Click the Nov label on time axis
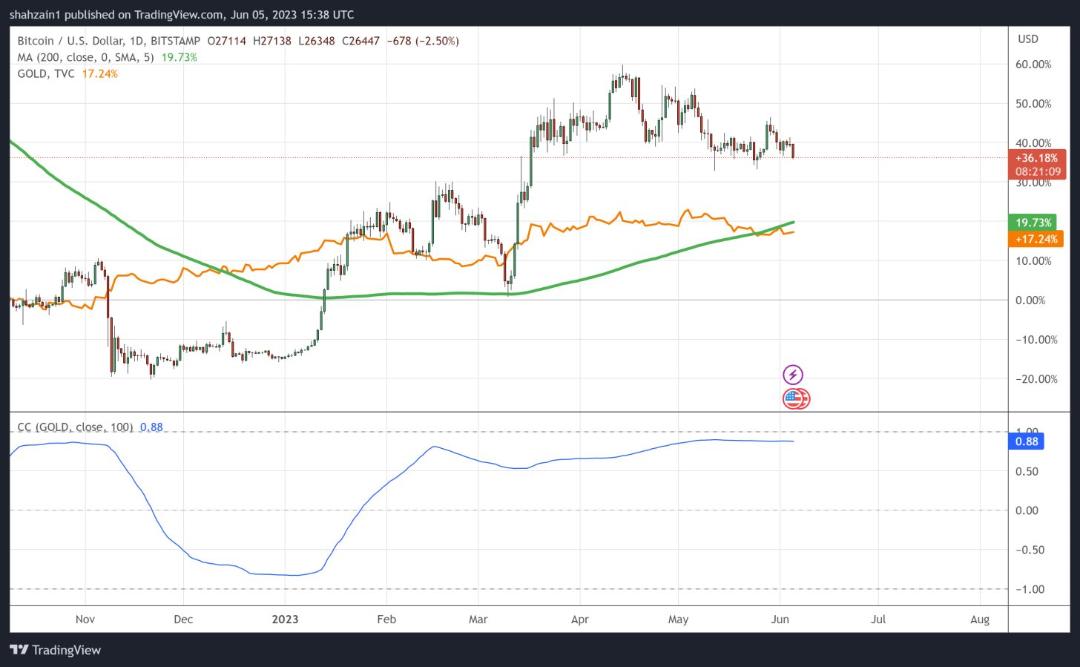The width and height of the screenshot is (1080, 667). pyautogui.click(x=85, y=619)
